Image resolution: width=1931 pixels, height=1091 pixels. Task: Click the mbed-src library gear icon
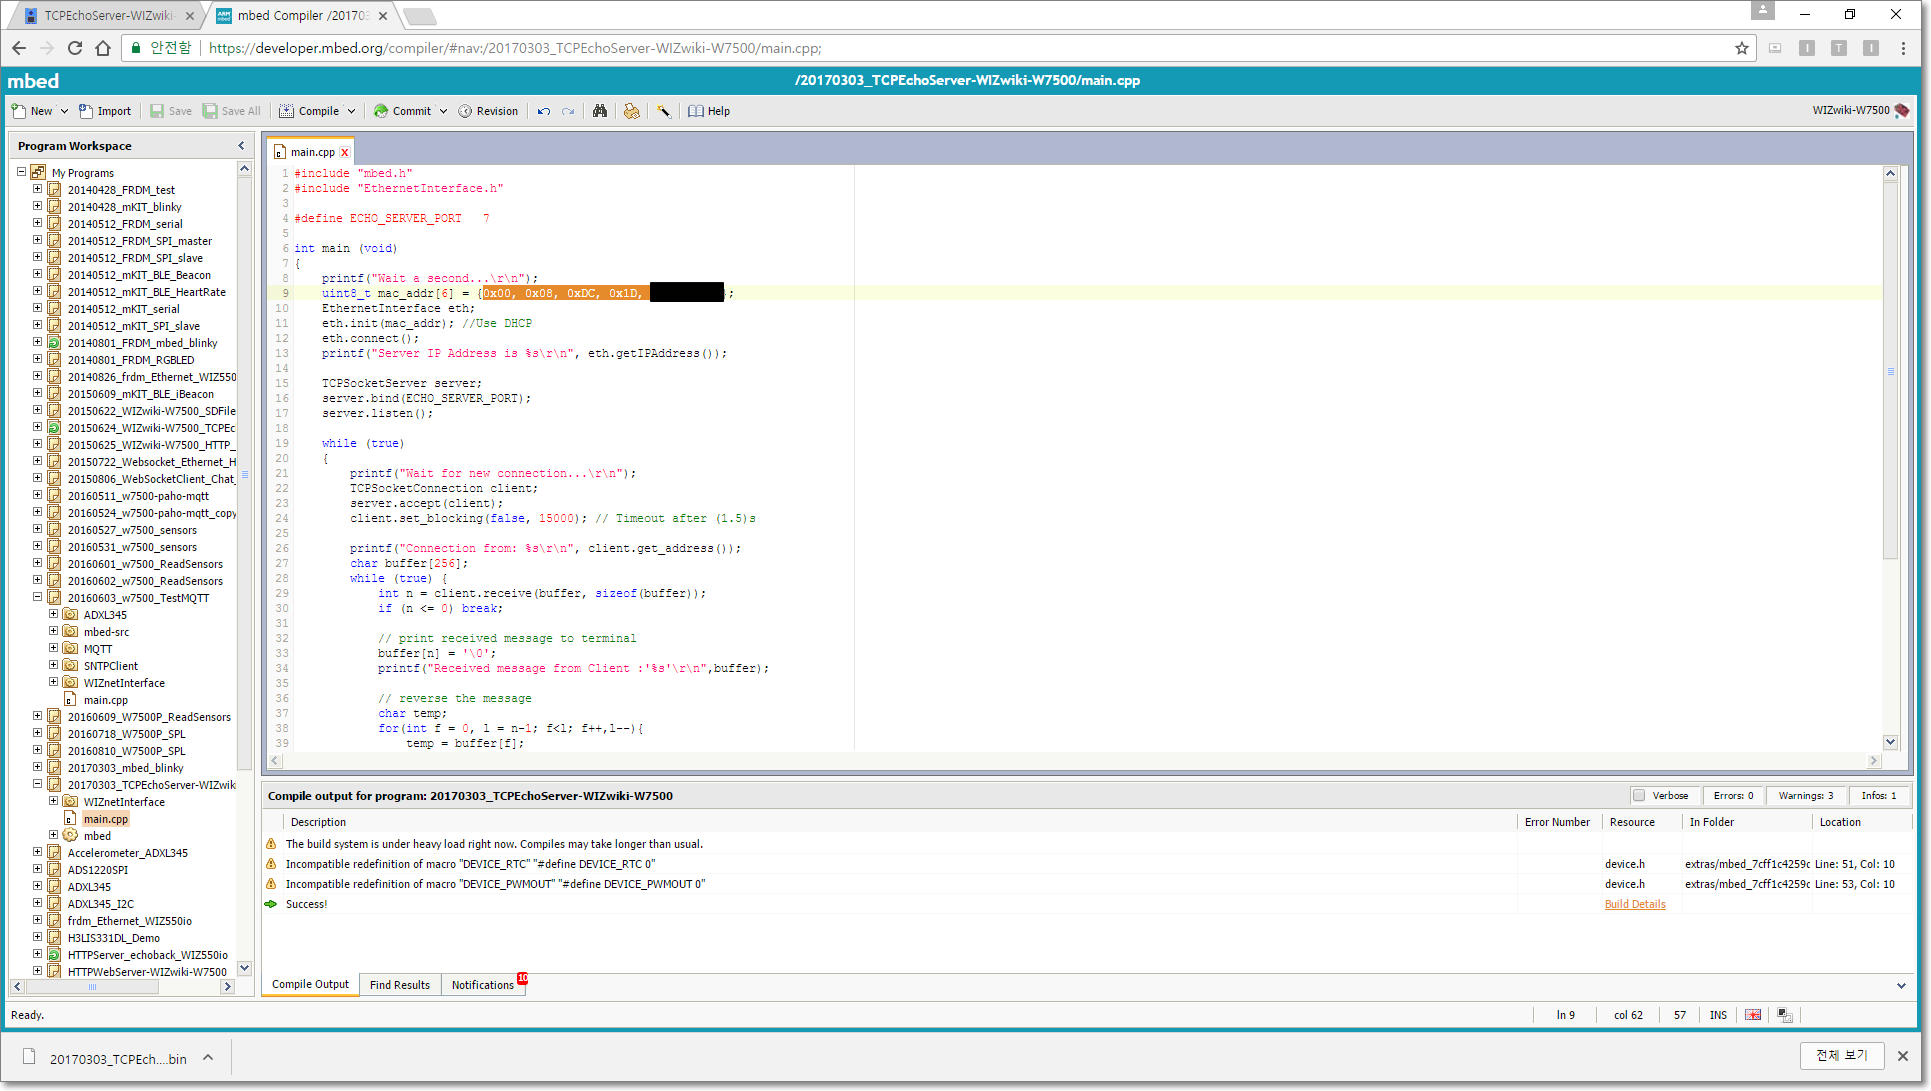(71, 632)
